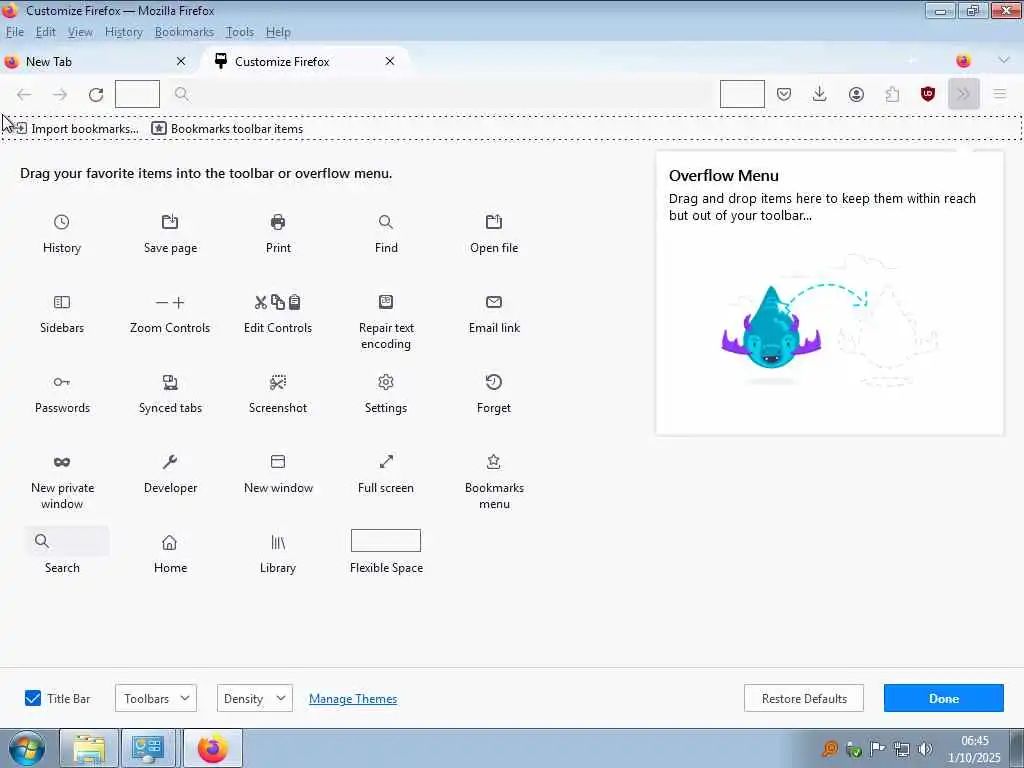Open the View menu

click(80, 32)
